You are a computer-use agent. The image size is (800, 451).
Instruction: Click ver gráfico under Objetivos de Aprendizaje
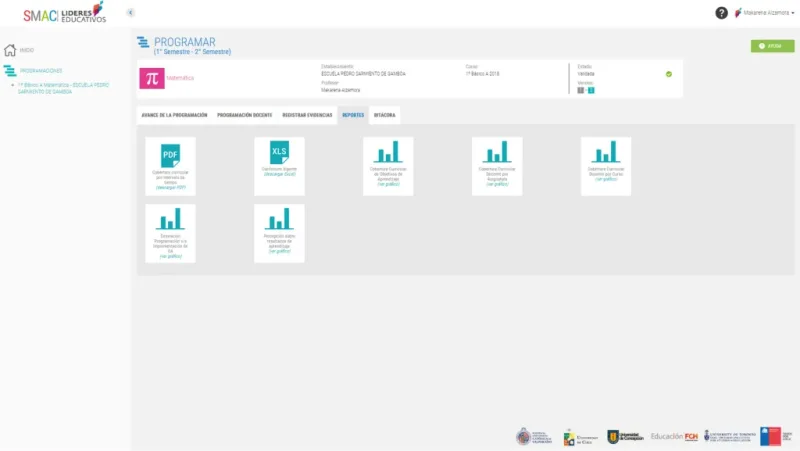[388, 184]
